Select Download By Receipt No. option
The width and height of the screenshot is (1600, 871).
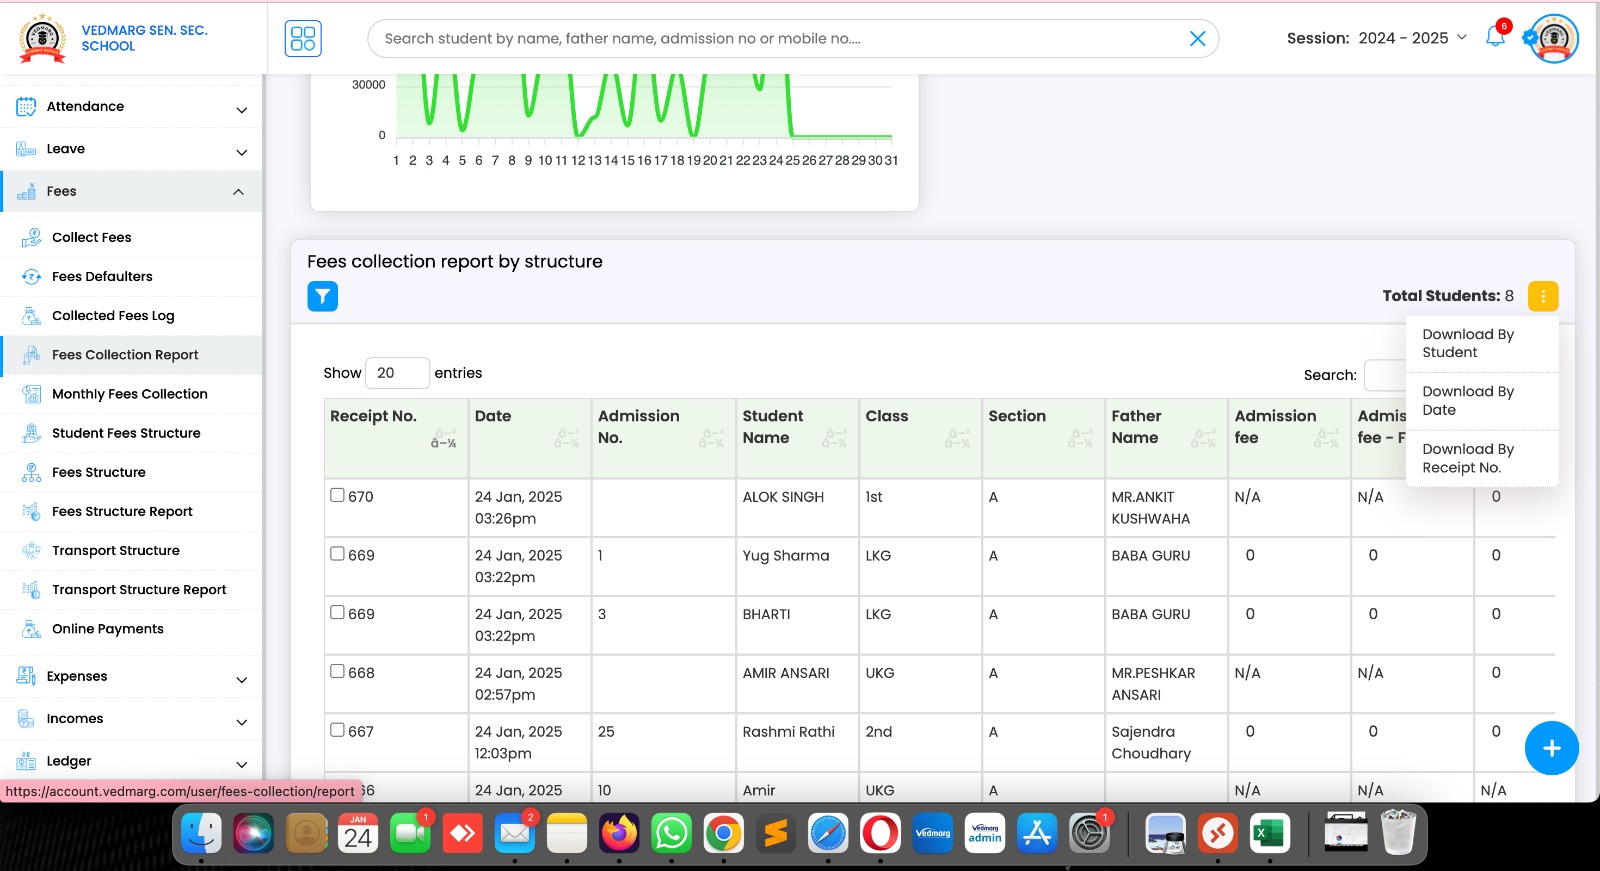1467,458
